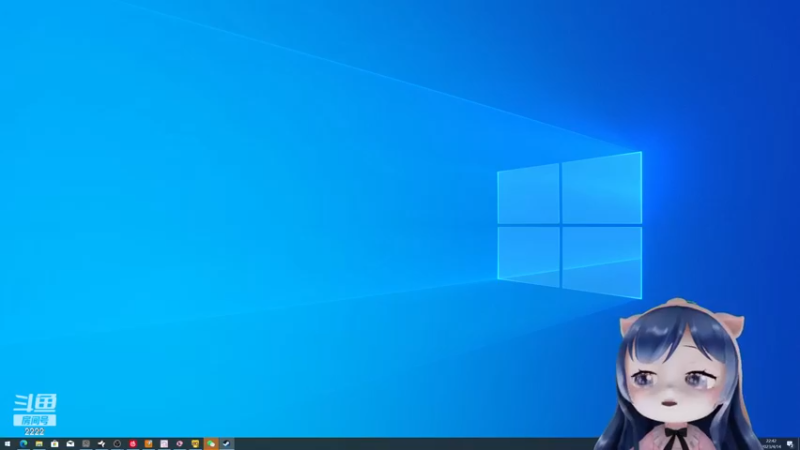
Task: Open the white pinwheel taskbar icon
Action: coord(102,444)
